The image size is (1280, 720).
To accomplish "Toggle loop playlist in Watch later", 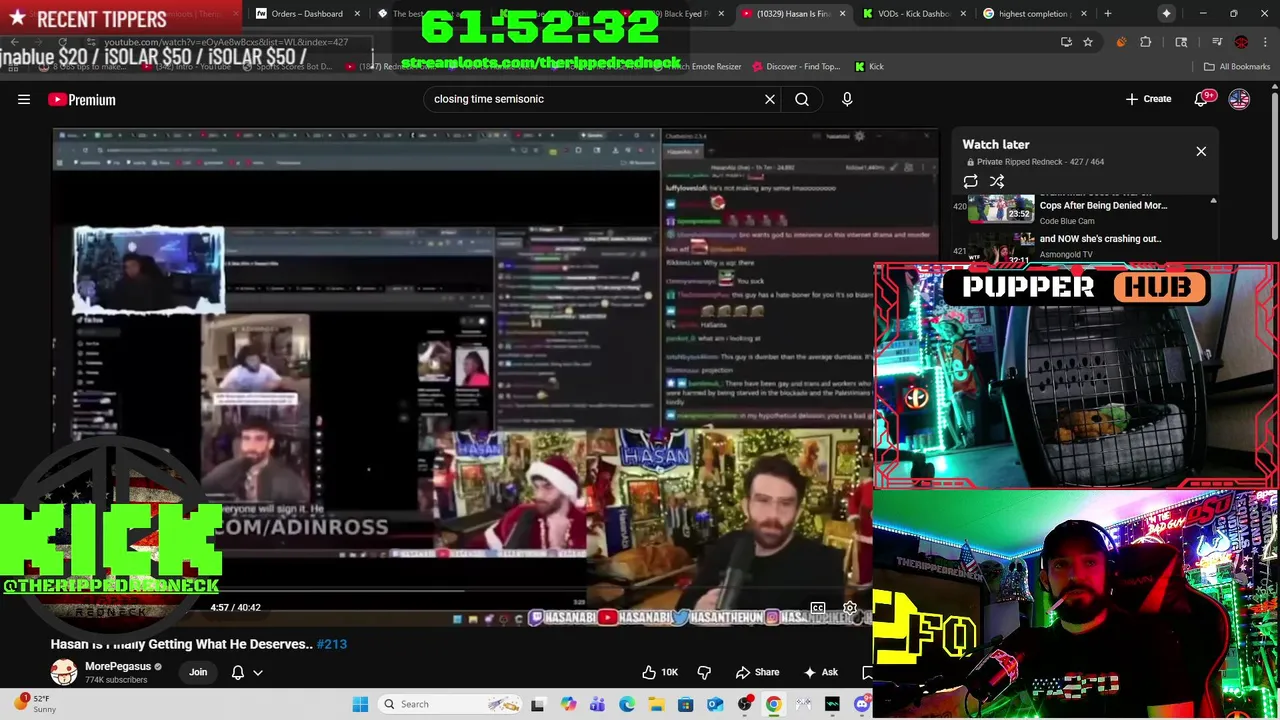I will click(970, 181).
